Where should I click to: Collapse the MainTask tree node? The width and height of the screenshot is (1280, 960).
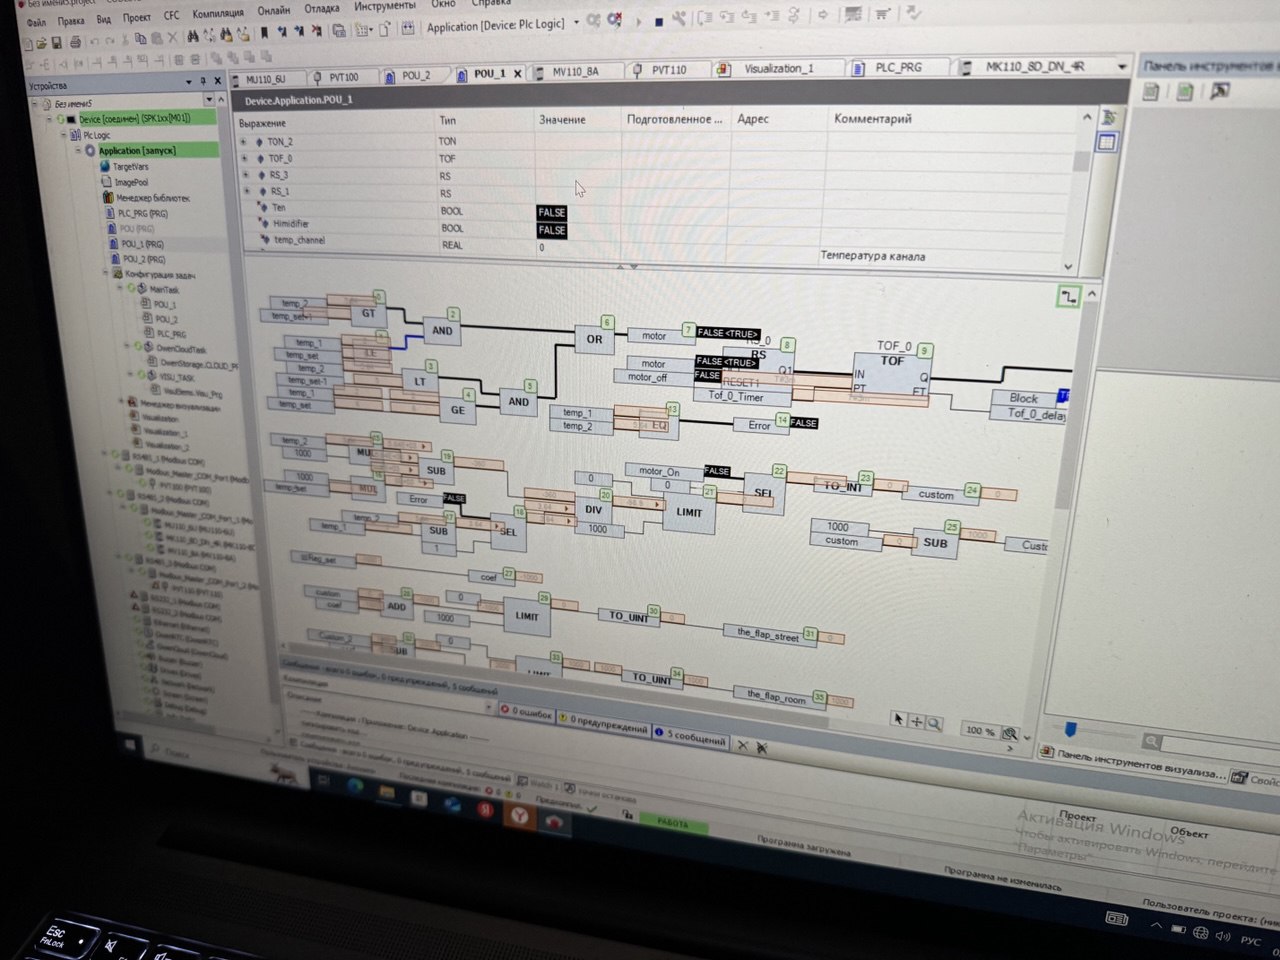(x=120, y=289)
